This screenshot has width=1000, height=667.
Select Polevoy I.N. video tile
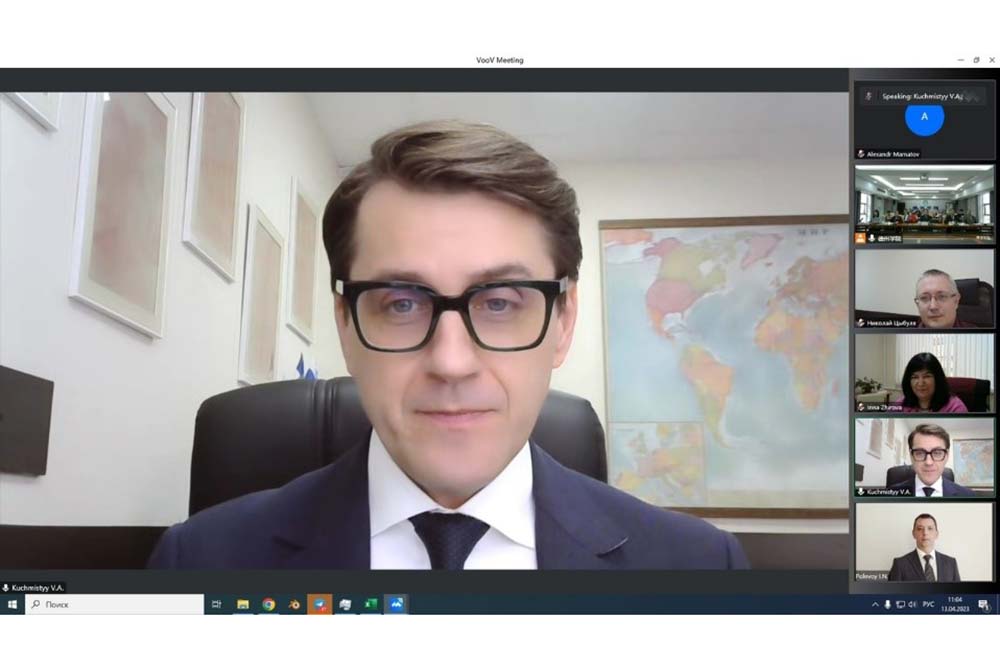(924, 542)
